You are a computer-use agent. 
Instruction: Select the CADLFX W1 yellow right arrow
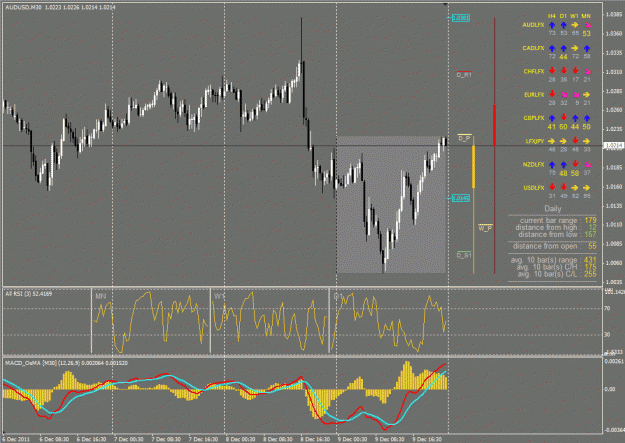point(575,48)
